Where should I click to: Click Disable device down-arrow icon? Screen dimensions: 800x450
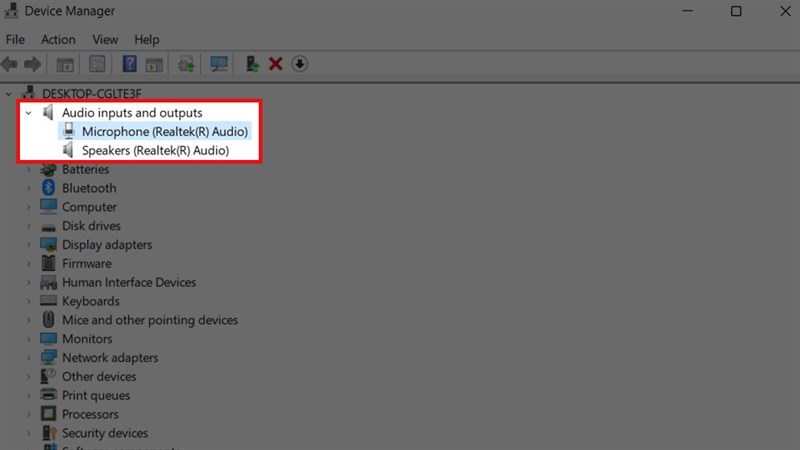pyautogui.click(x=299, y=64)
